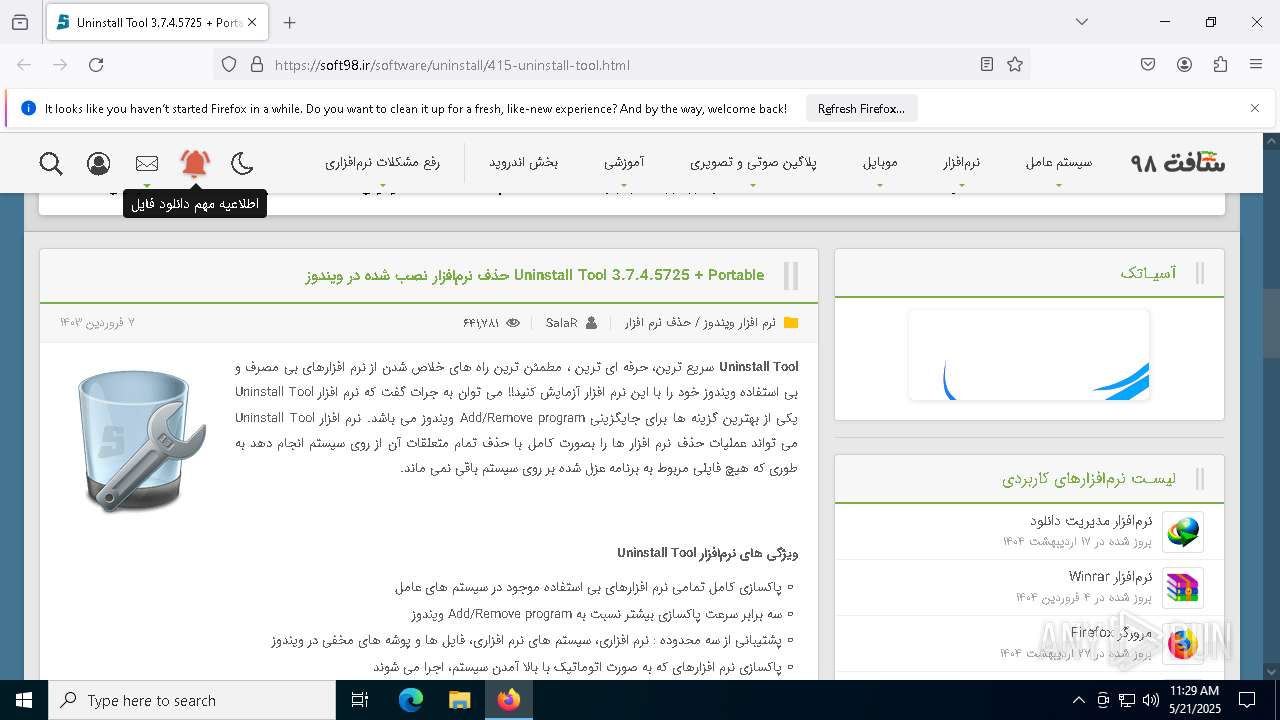Bookmark this page with the star icon
The height and width of the screenshot is (720, 1280).
tap(1015, 64)
